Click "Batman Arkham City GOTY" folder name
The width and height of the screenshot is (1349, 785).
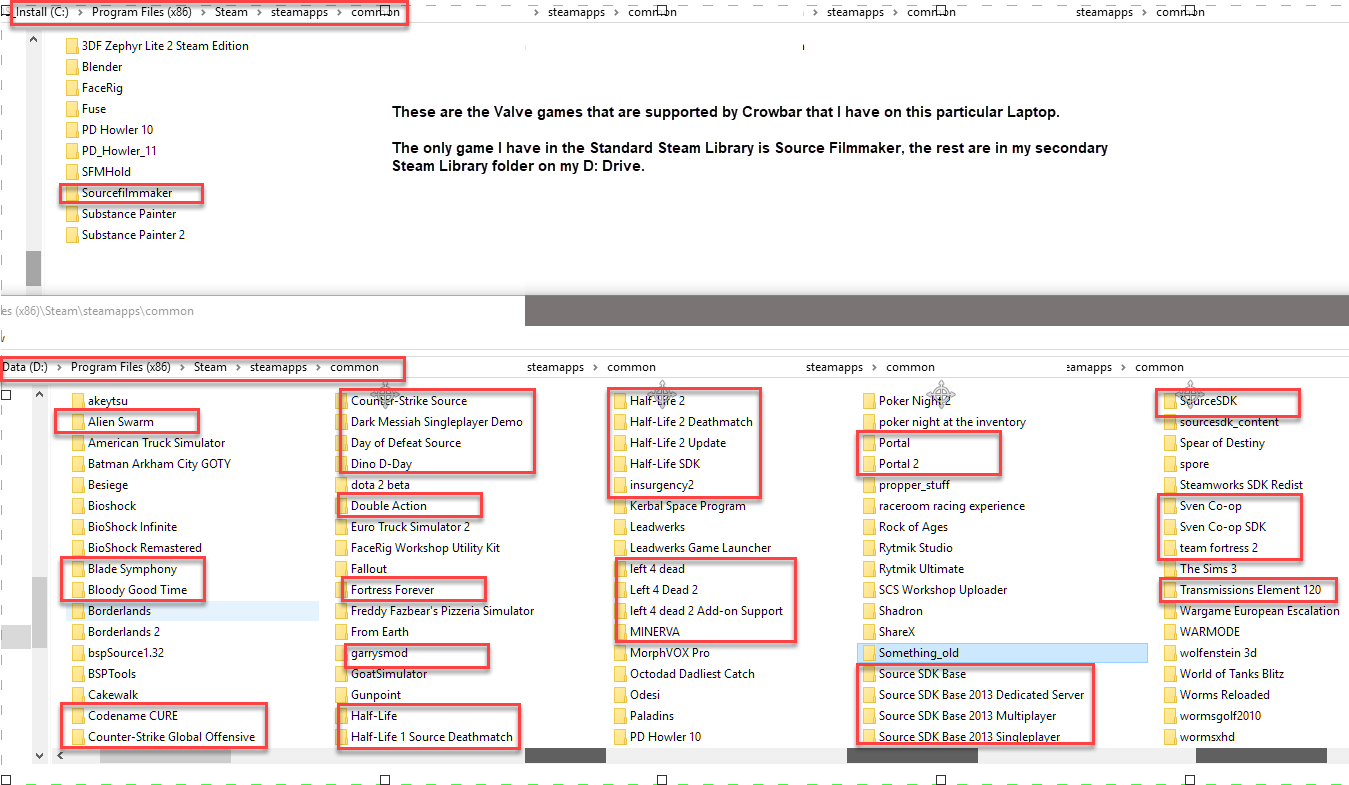pos(159,464)
